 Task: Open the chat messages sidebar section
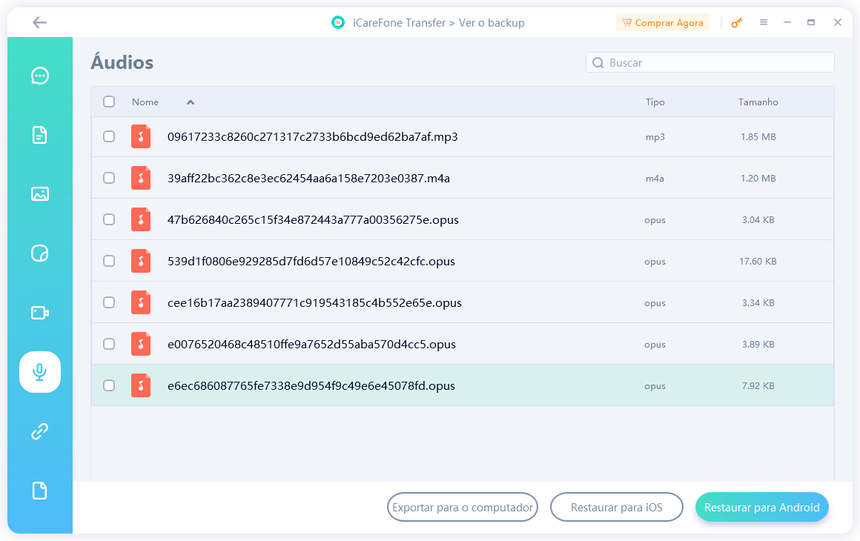coord(40,76)
